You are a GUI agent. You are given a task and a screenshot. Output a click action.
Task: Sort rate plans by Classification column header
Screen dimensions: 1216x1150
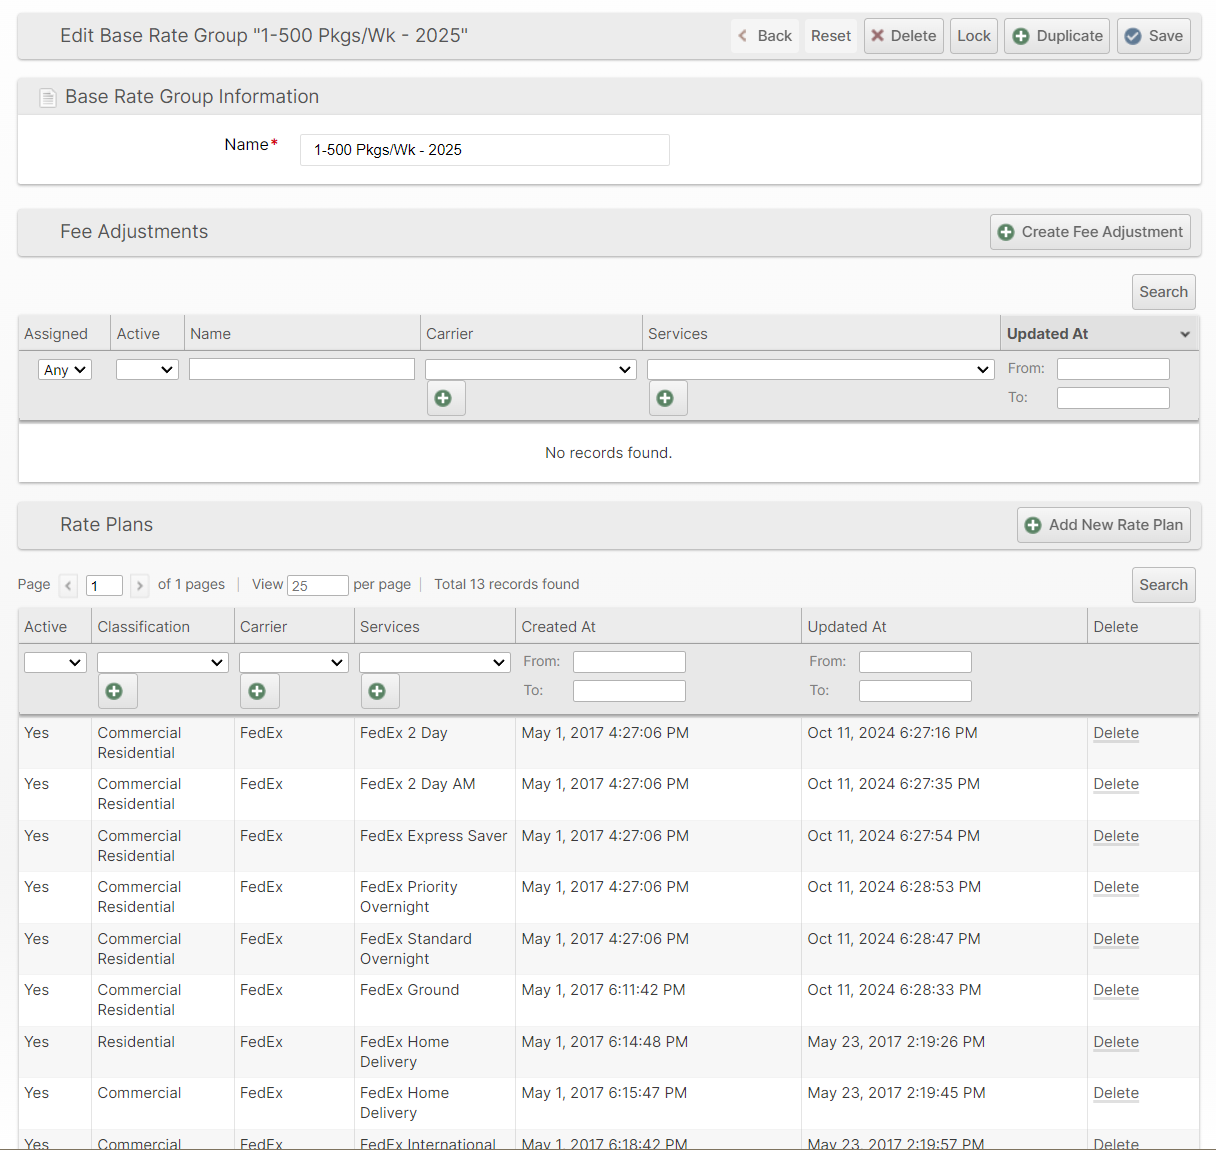tap(143, 627)
